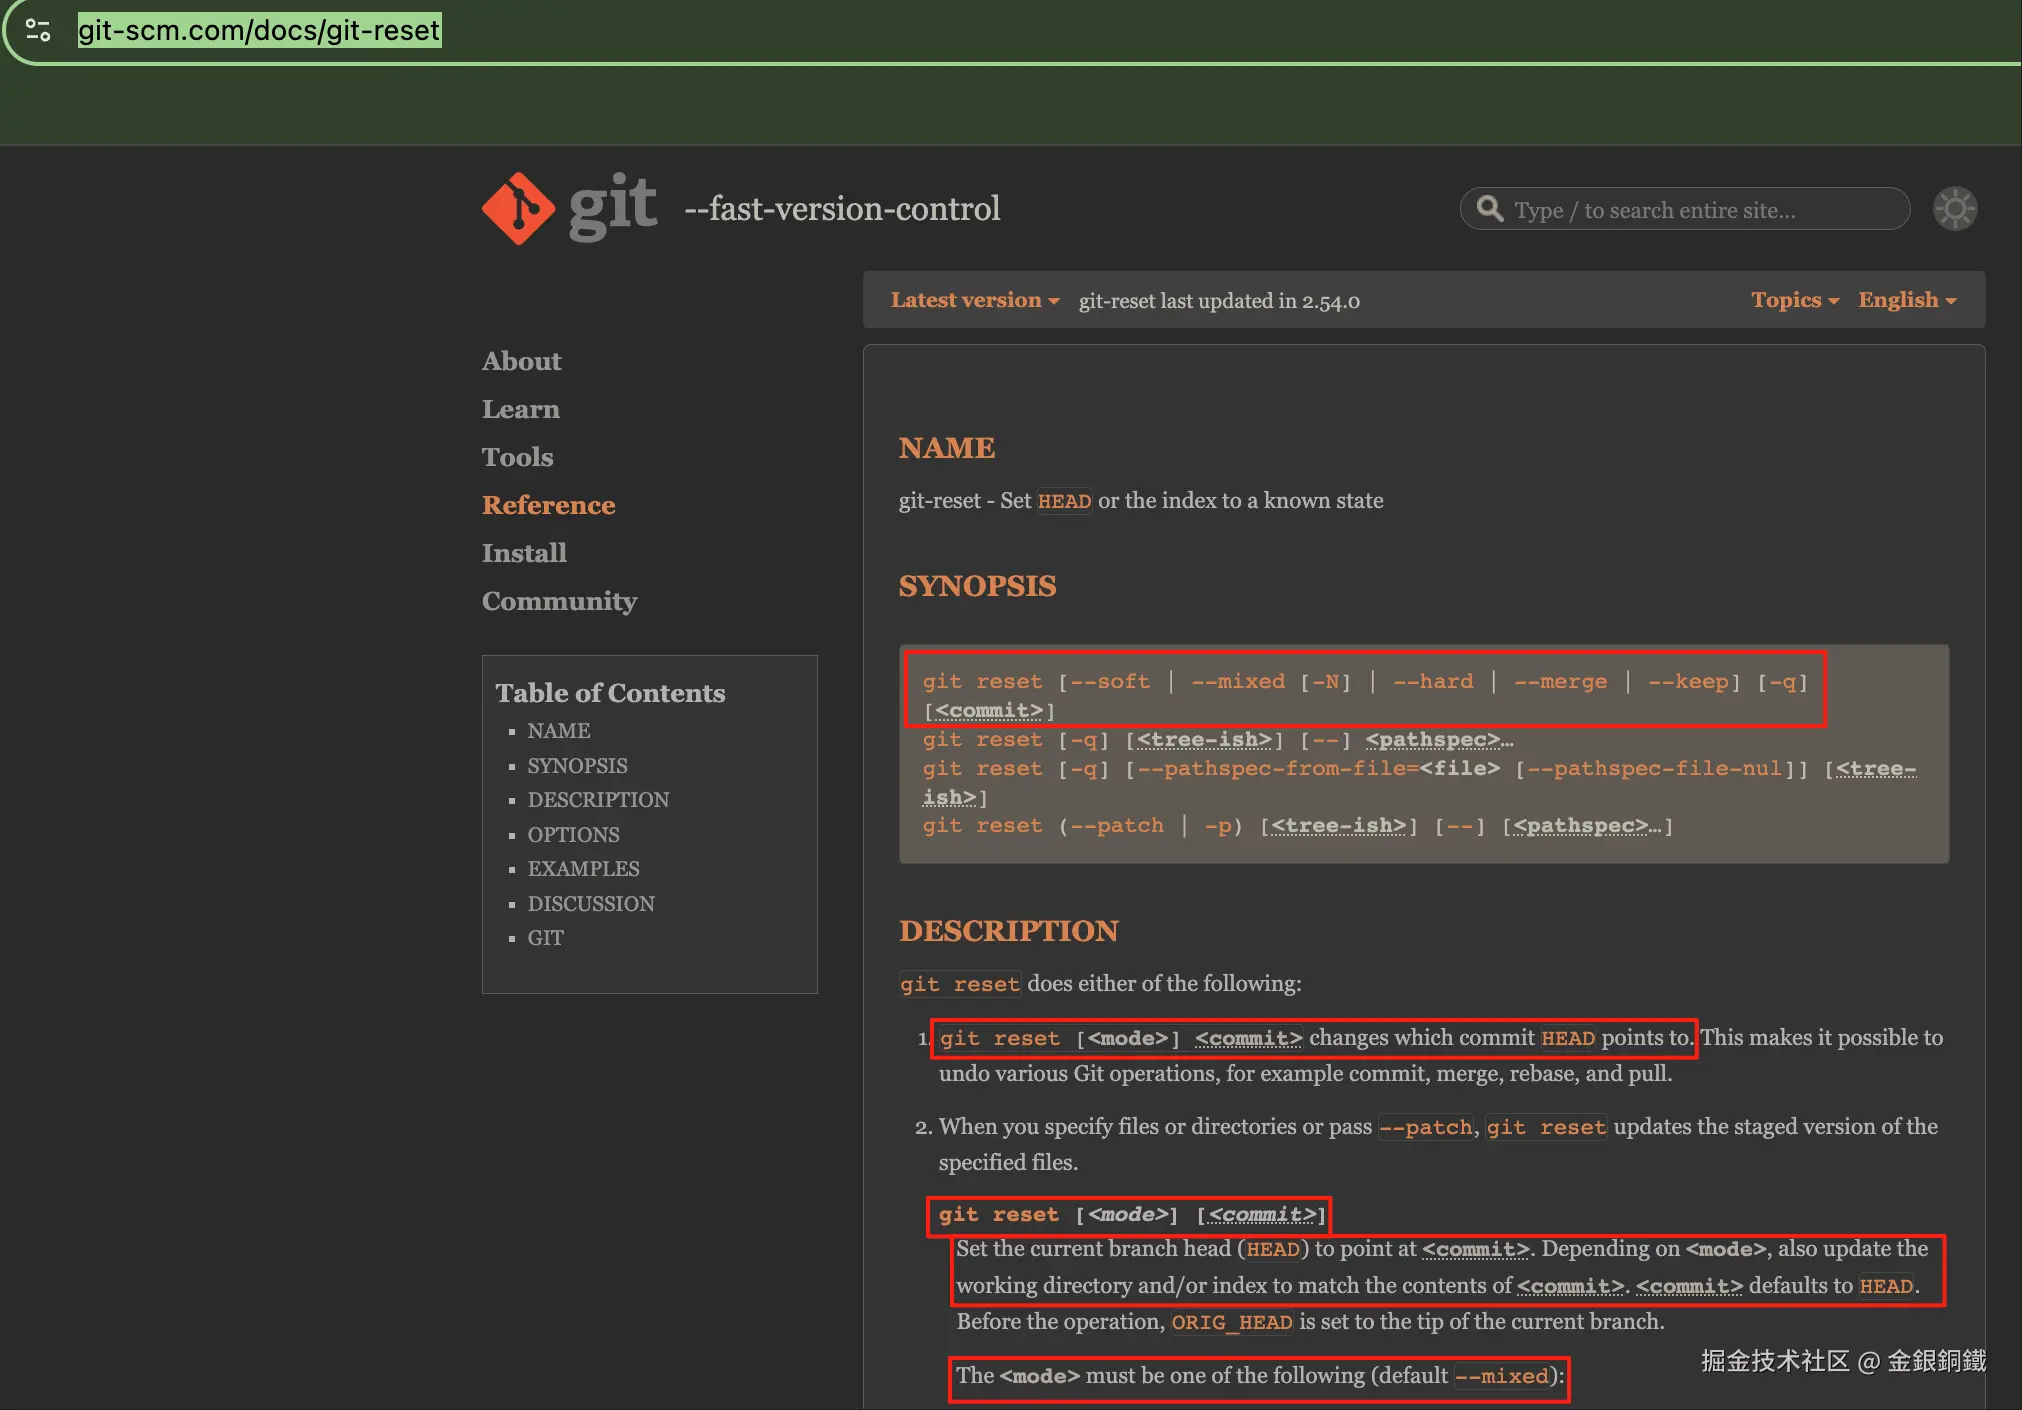
Task: Open the About section
Action: [522, 361]
